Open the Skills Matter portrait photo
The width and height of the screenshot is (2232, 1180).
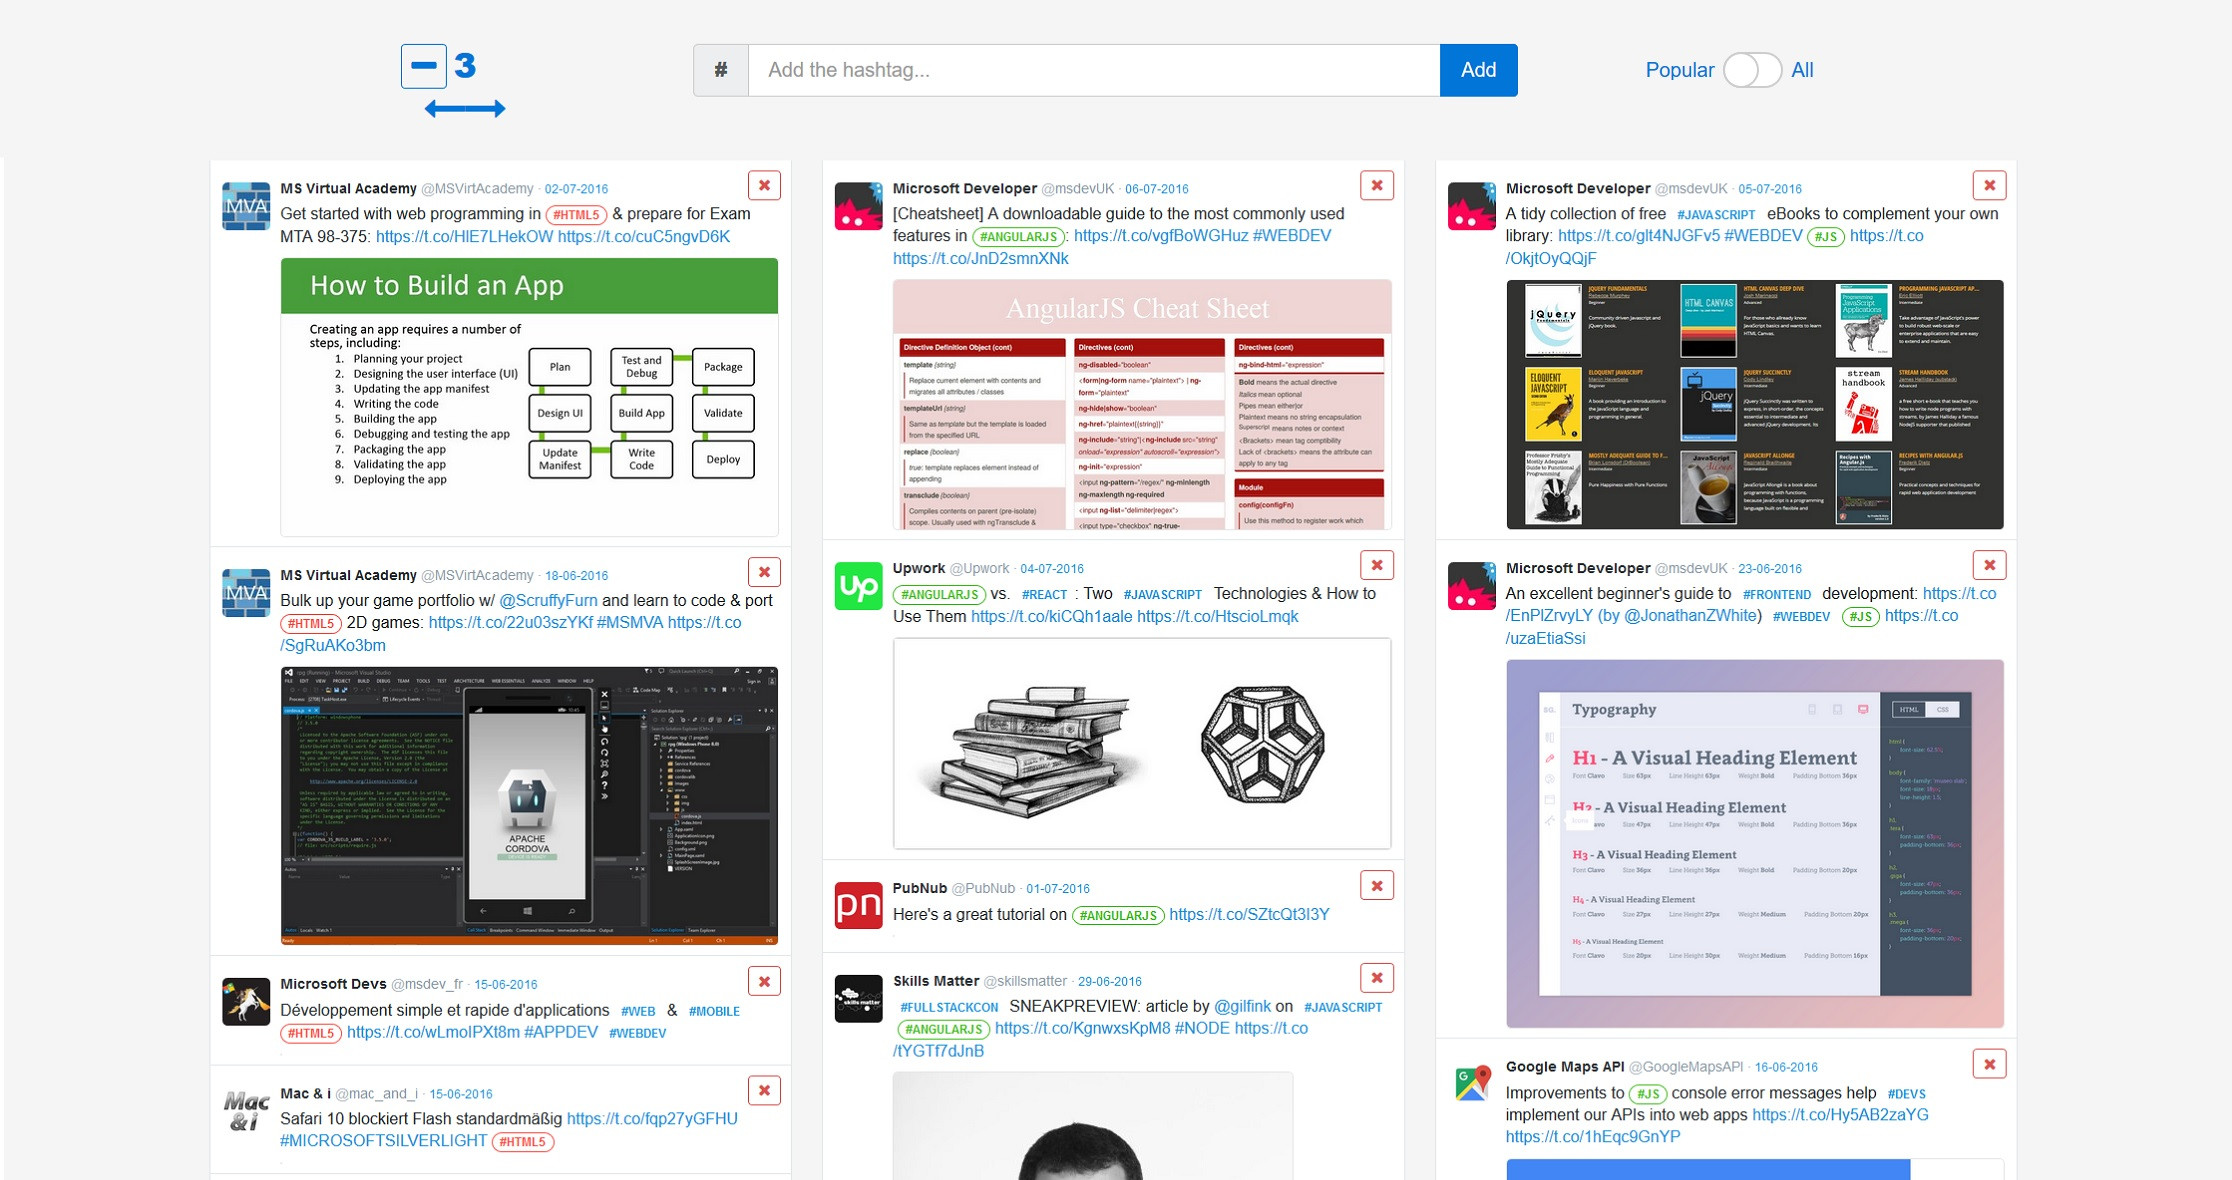click(x=1092, y=1126)
